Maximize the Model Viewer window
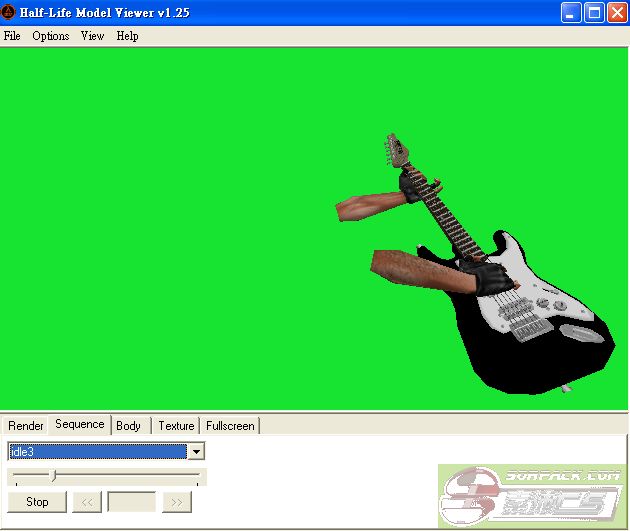 593,13
